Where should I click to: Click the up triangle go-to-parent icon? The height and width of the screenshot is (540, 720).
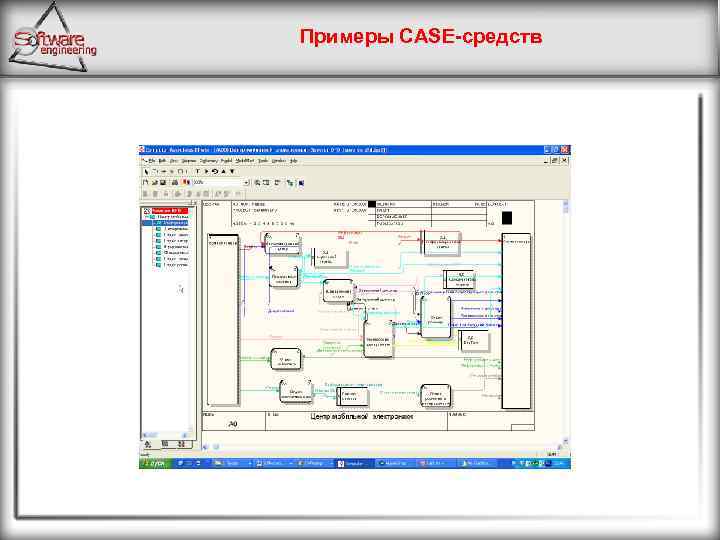(224, 171)
